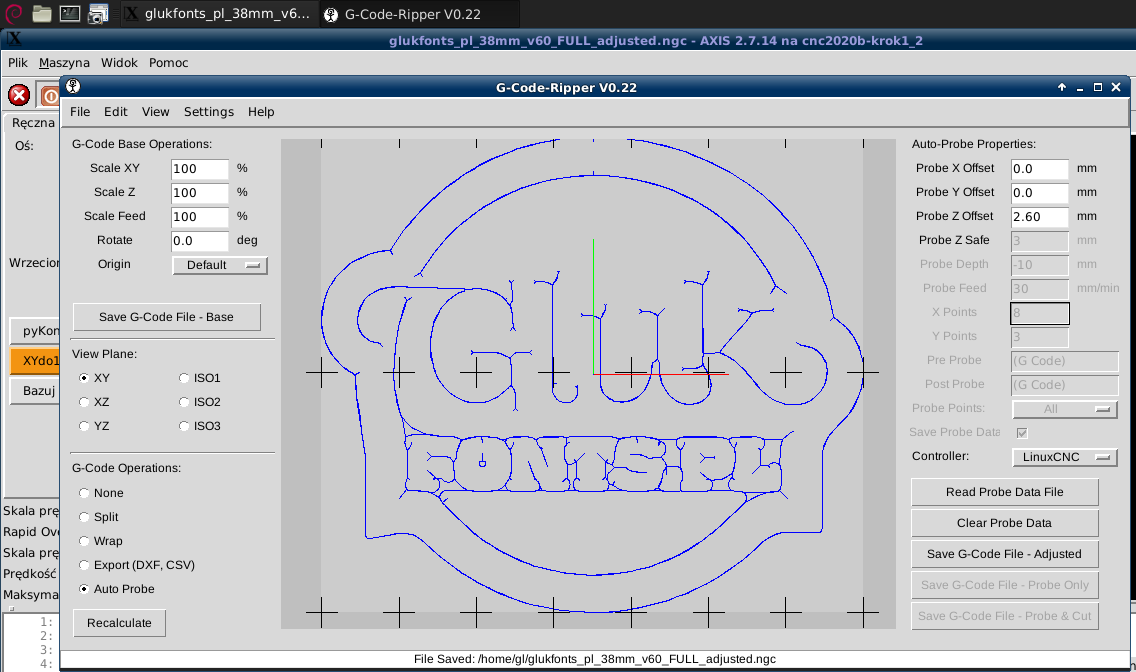Viewport: 1136px width, 672px height.
Task: Click the Post Probe G Code field
Action: click(1065, 385)
